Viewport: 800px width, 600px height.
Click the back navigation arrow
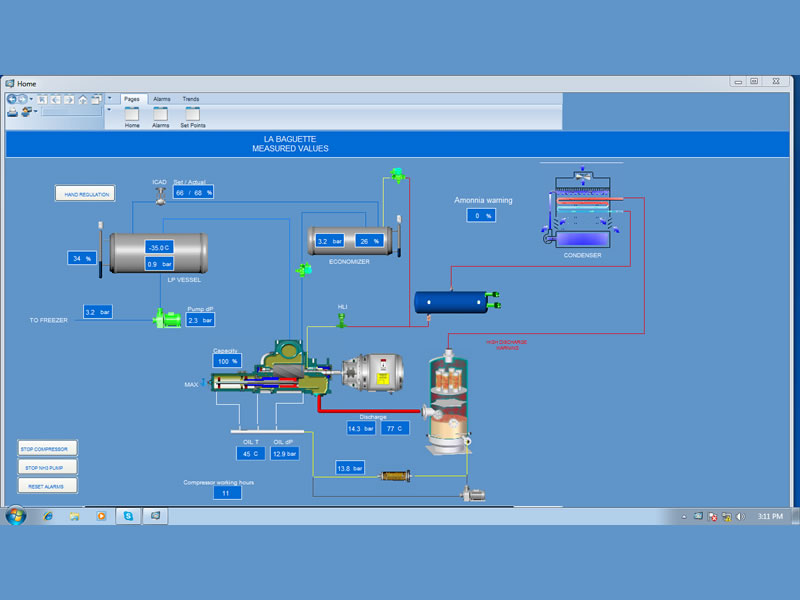pos(13,99)
